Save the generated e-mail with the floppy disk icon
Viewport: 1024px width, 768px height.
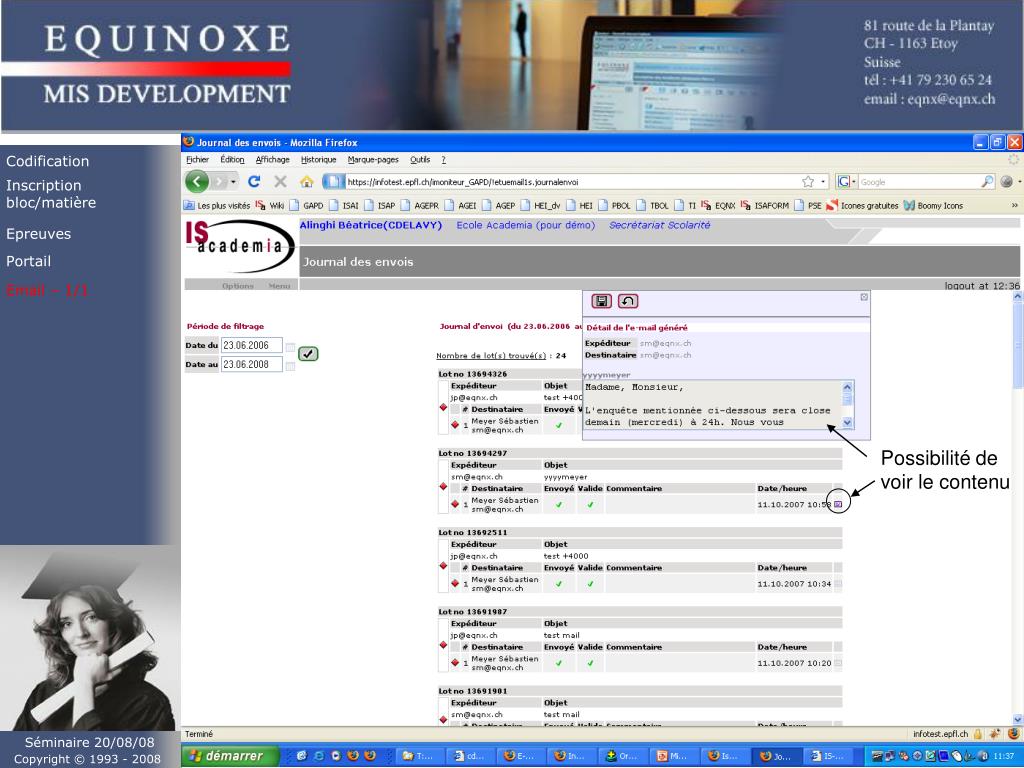click(x=601, y=301)
